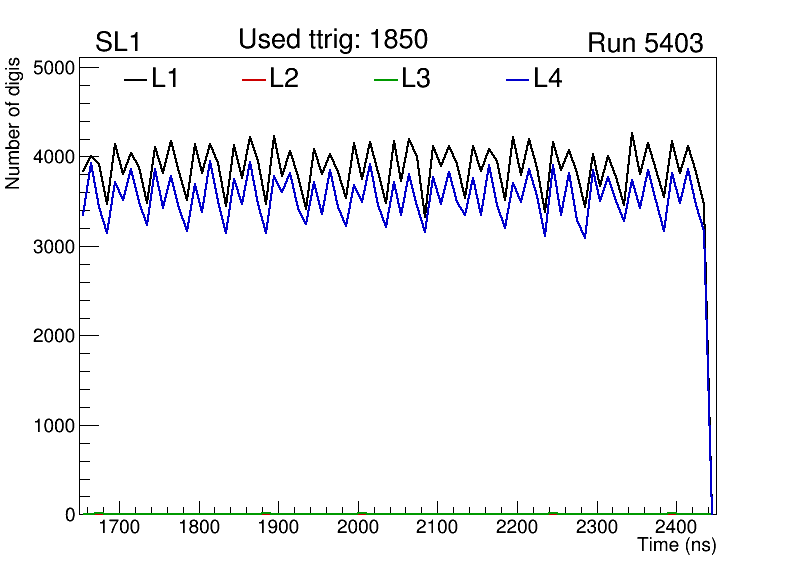Click the blue L4 legend line sample

pos(517,79)
